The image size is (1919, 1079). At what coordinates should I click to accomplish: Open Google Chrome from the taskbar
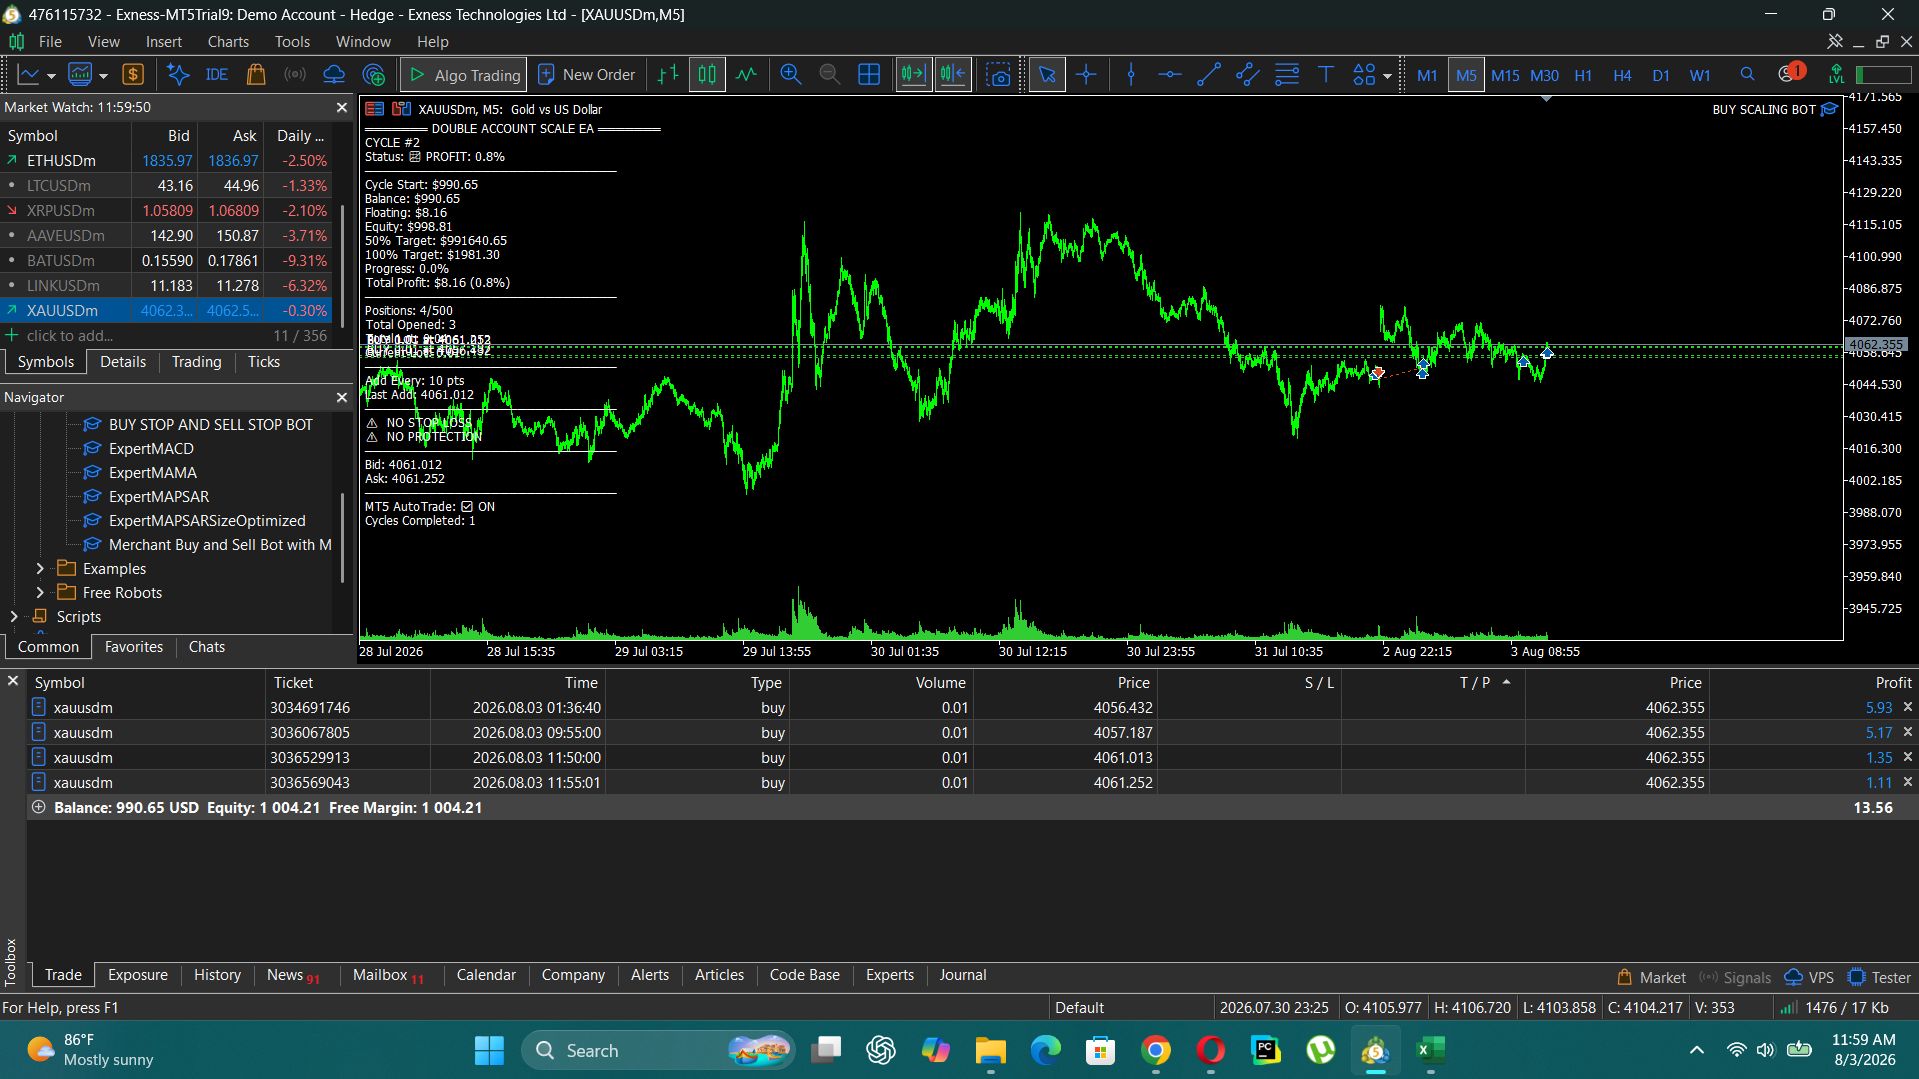[1156, 1050]
